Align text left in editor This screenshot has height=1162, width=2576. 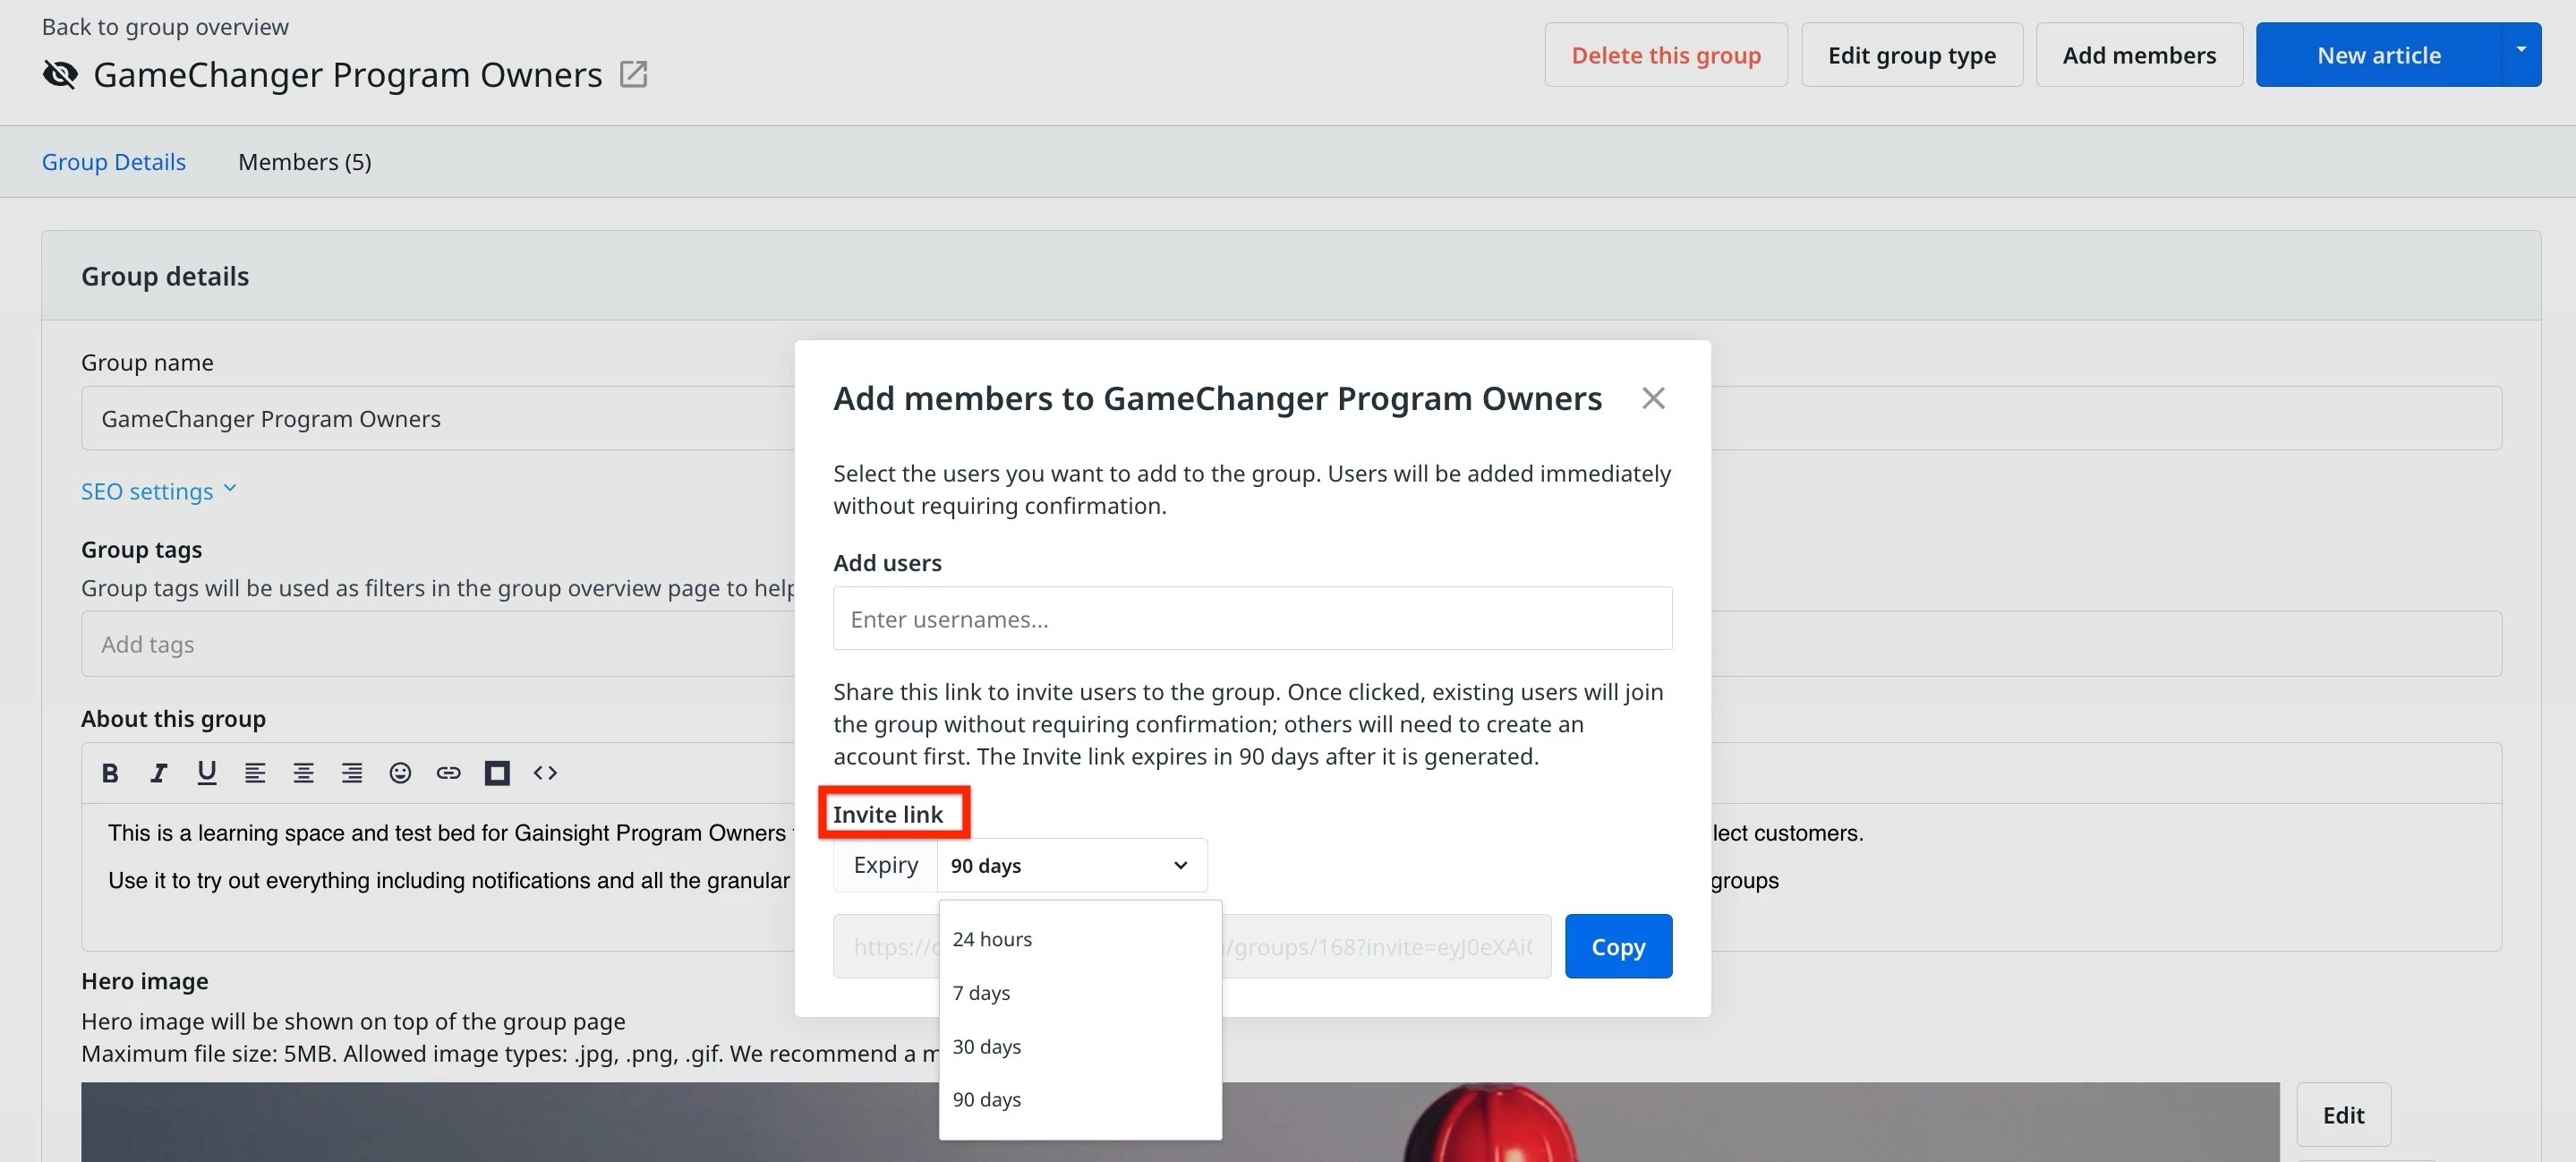click(255, 772)
